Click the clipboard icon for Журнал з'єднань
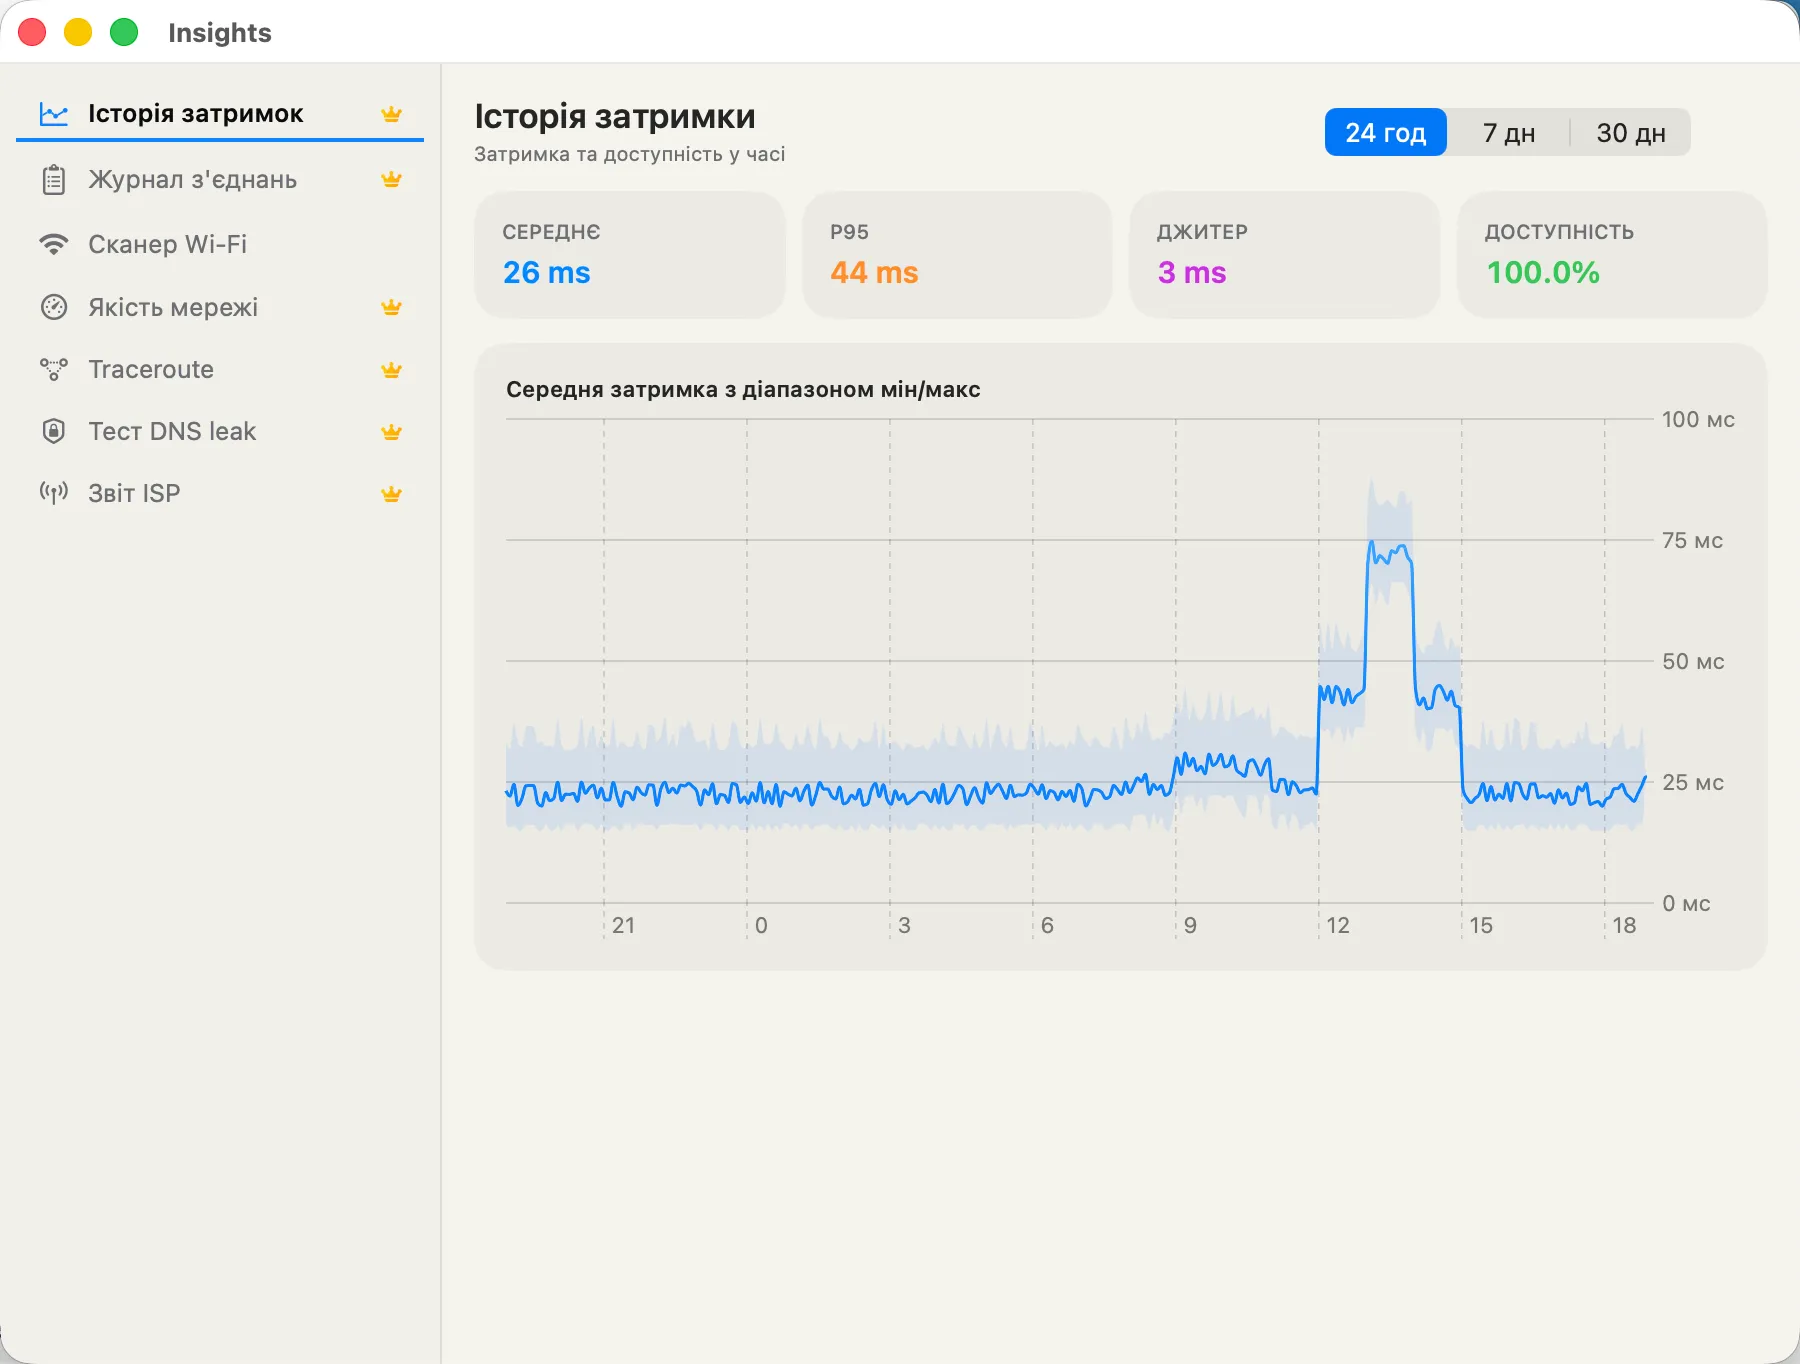Screen dimensions: 1800x1364 (x=54, y=180)
